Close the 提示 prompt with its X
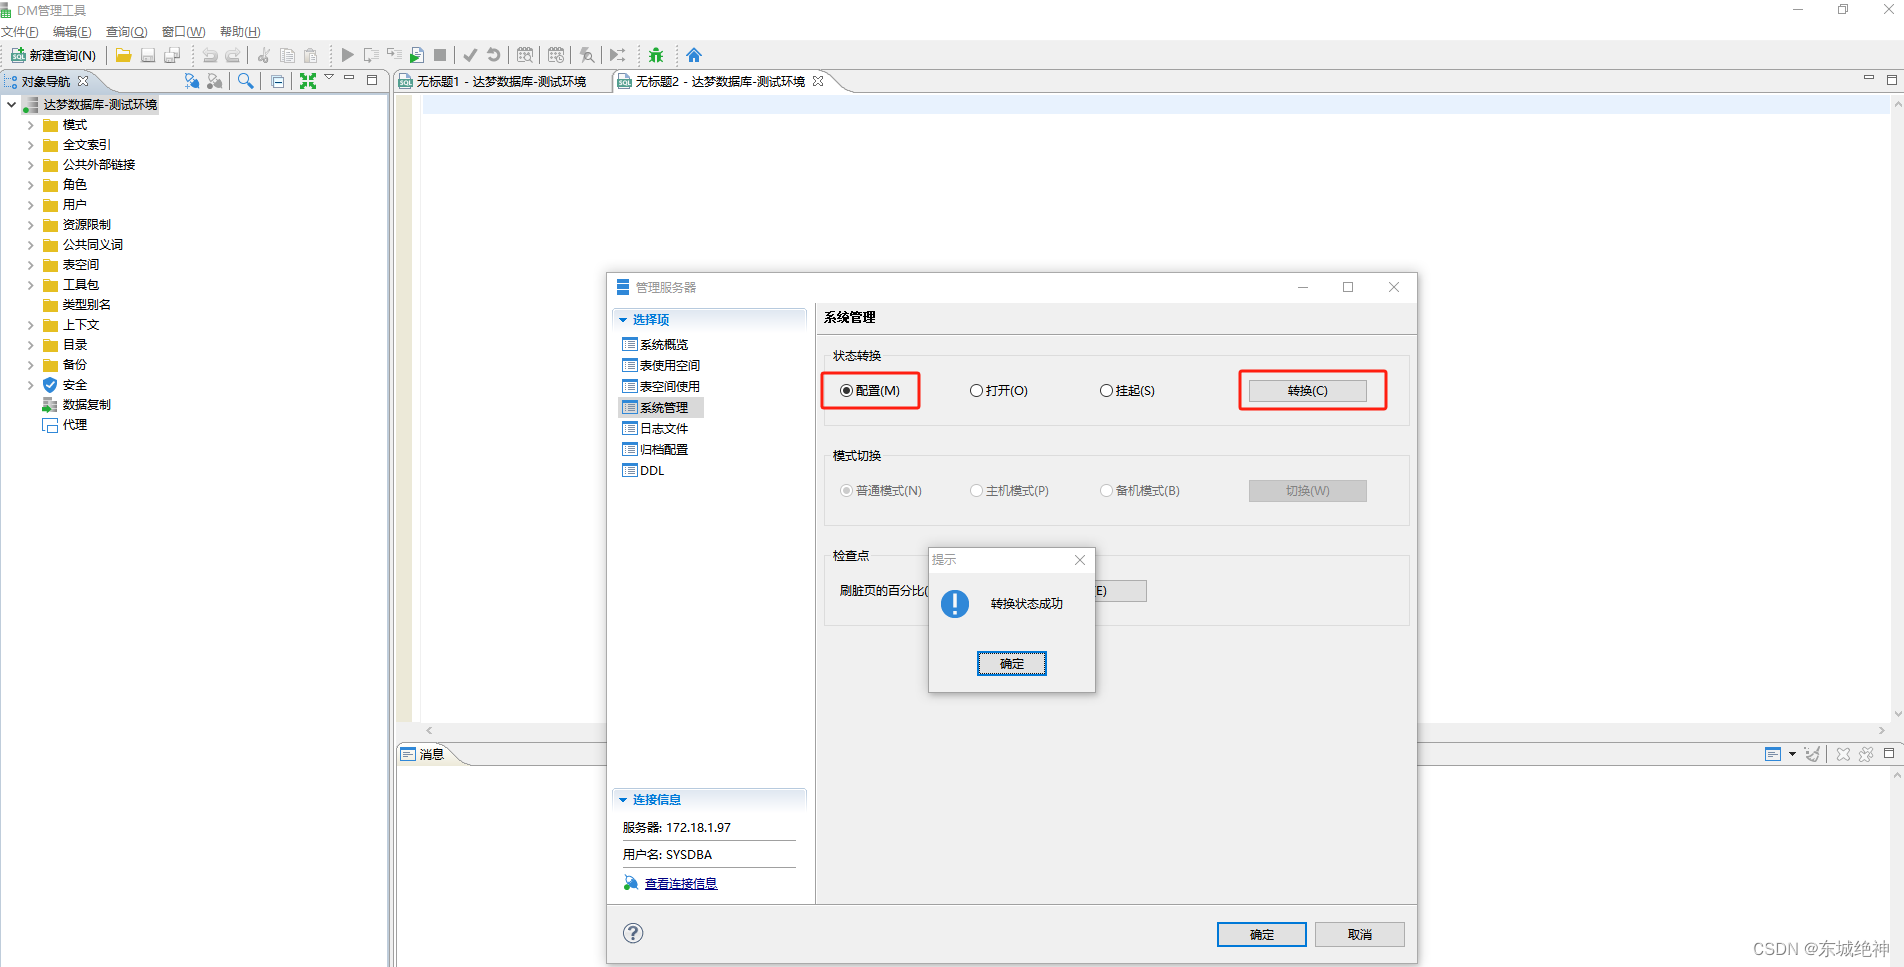 click(1080, 560)
